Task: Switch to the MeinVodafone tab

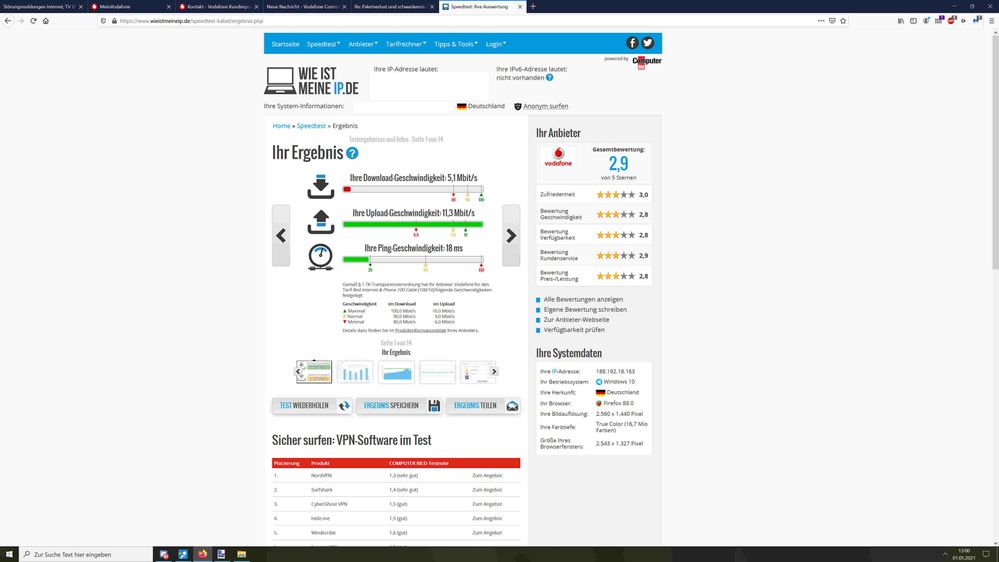Action: tap(130, 6)
